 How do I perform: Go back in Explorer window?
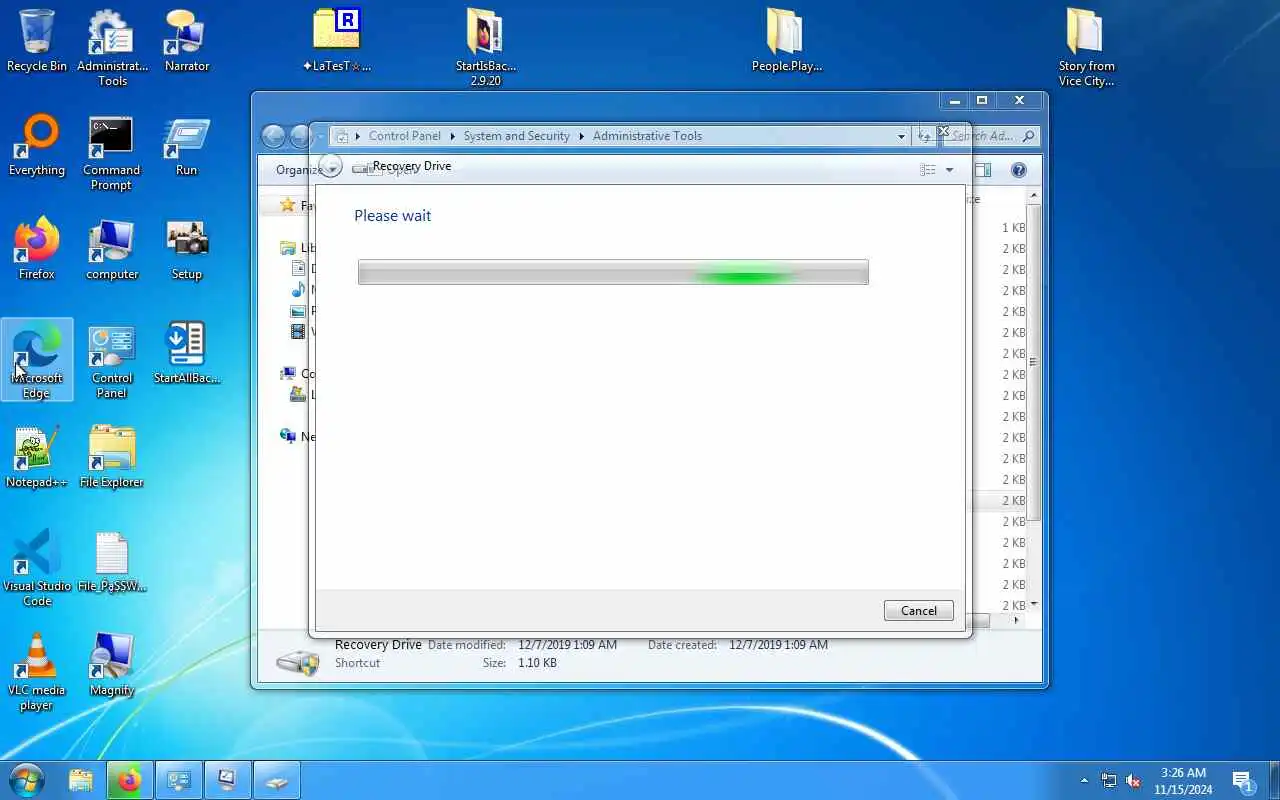click(x=273, y=136)
